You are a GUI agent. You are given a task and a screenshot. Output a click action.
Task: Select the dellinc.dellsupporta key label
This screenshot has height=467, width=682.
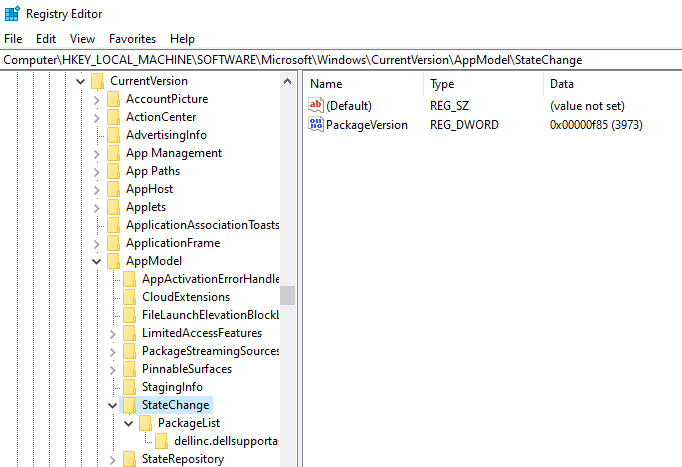tap(226, 441)
